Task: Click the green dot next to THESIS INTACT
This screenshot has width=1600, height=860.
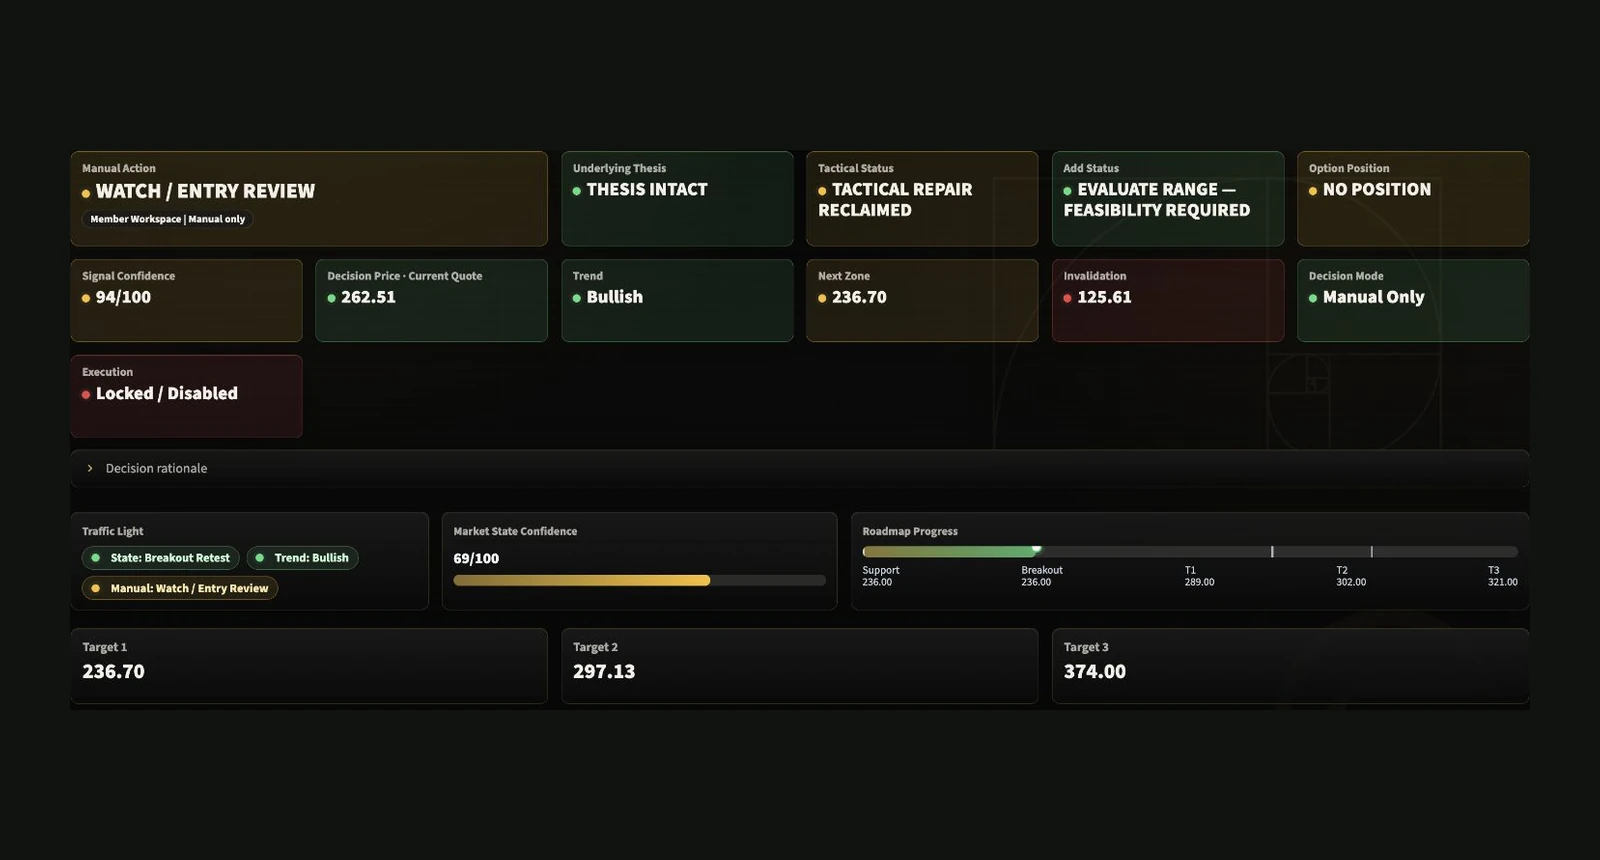Action: point(577,191)
